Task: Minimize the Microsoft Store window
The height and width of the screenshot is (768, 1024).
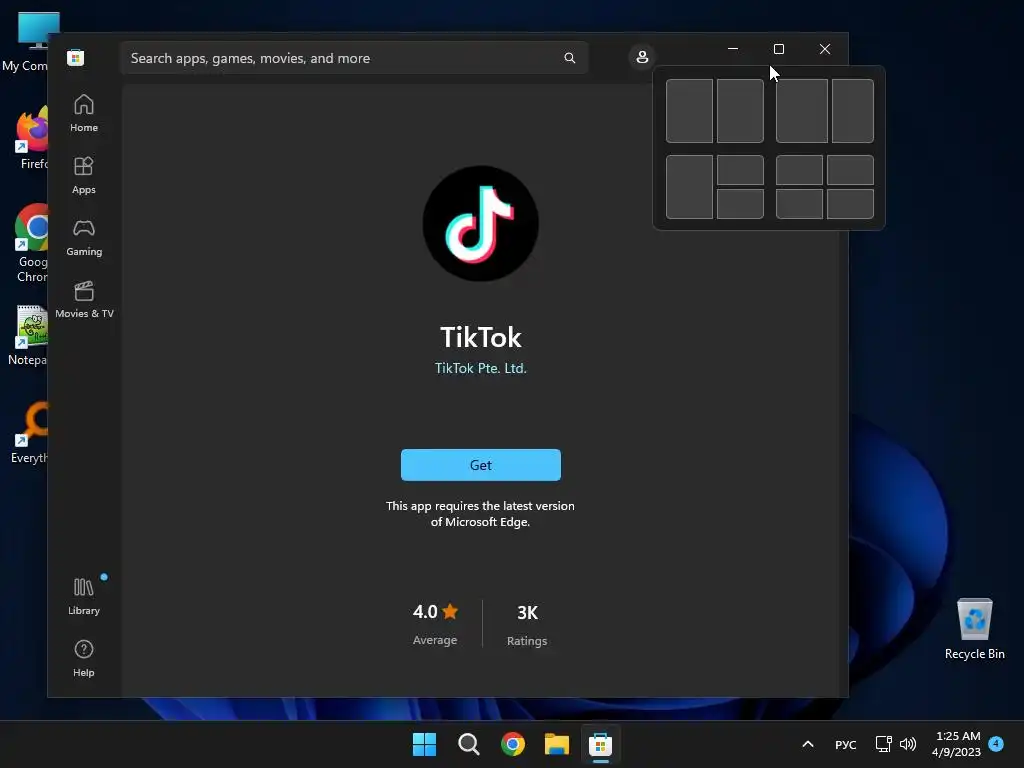Action: tap(733, 49)
